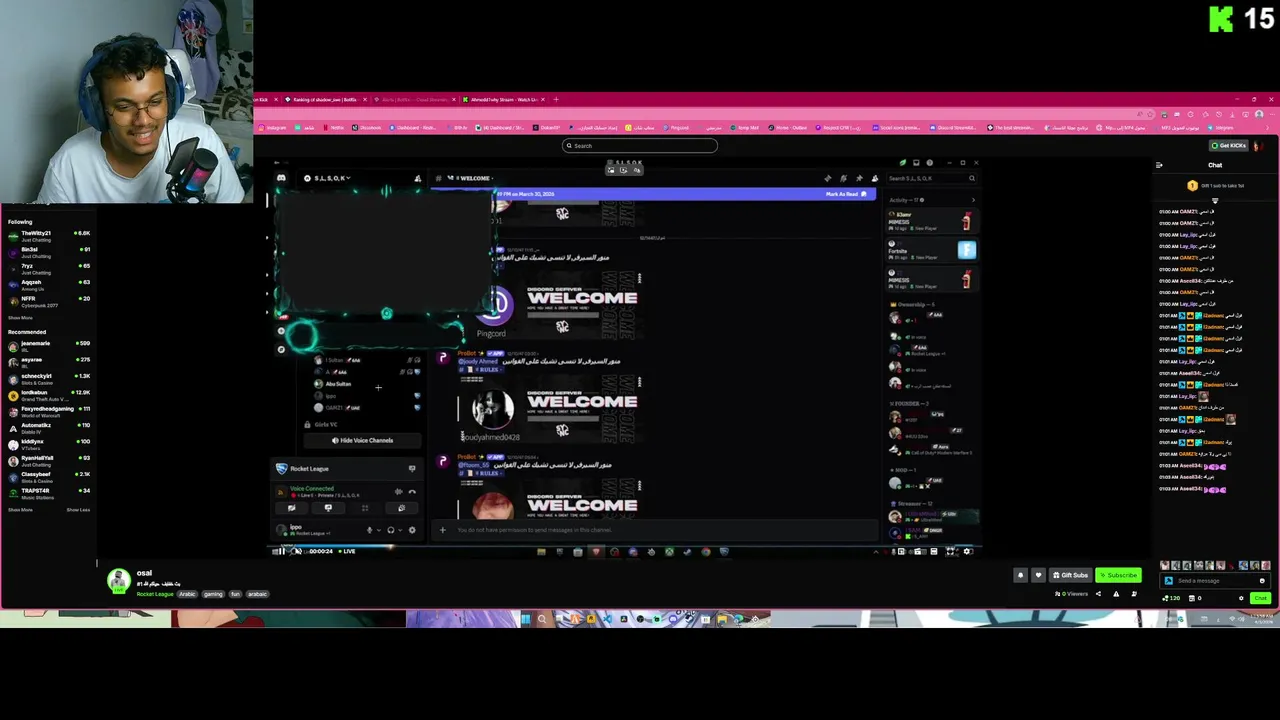
Task: Show More under Recommended list
Action: pos(20,510)
